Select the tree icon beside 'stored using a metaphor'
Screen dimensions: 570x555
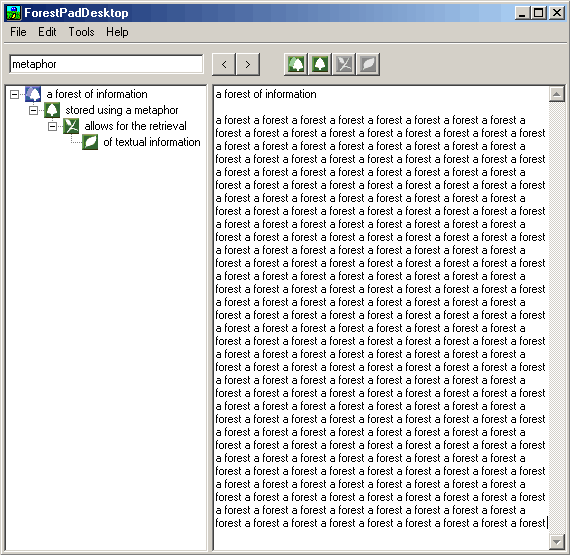[52, 110]
